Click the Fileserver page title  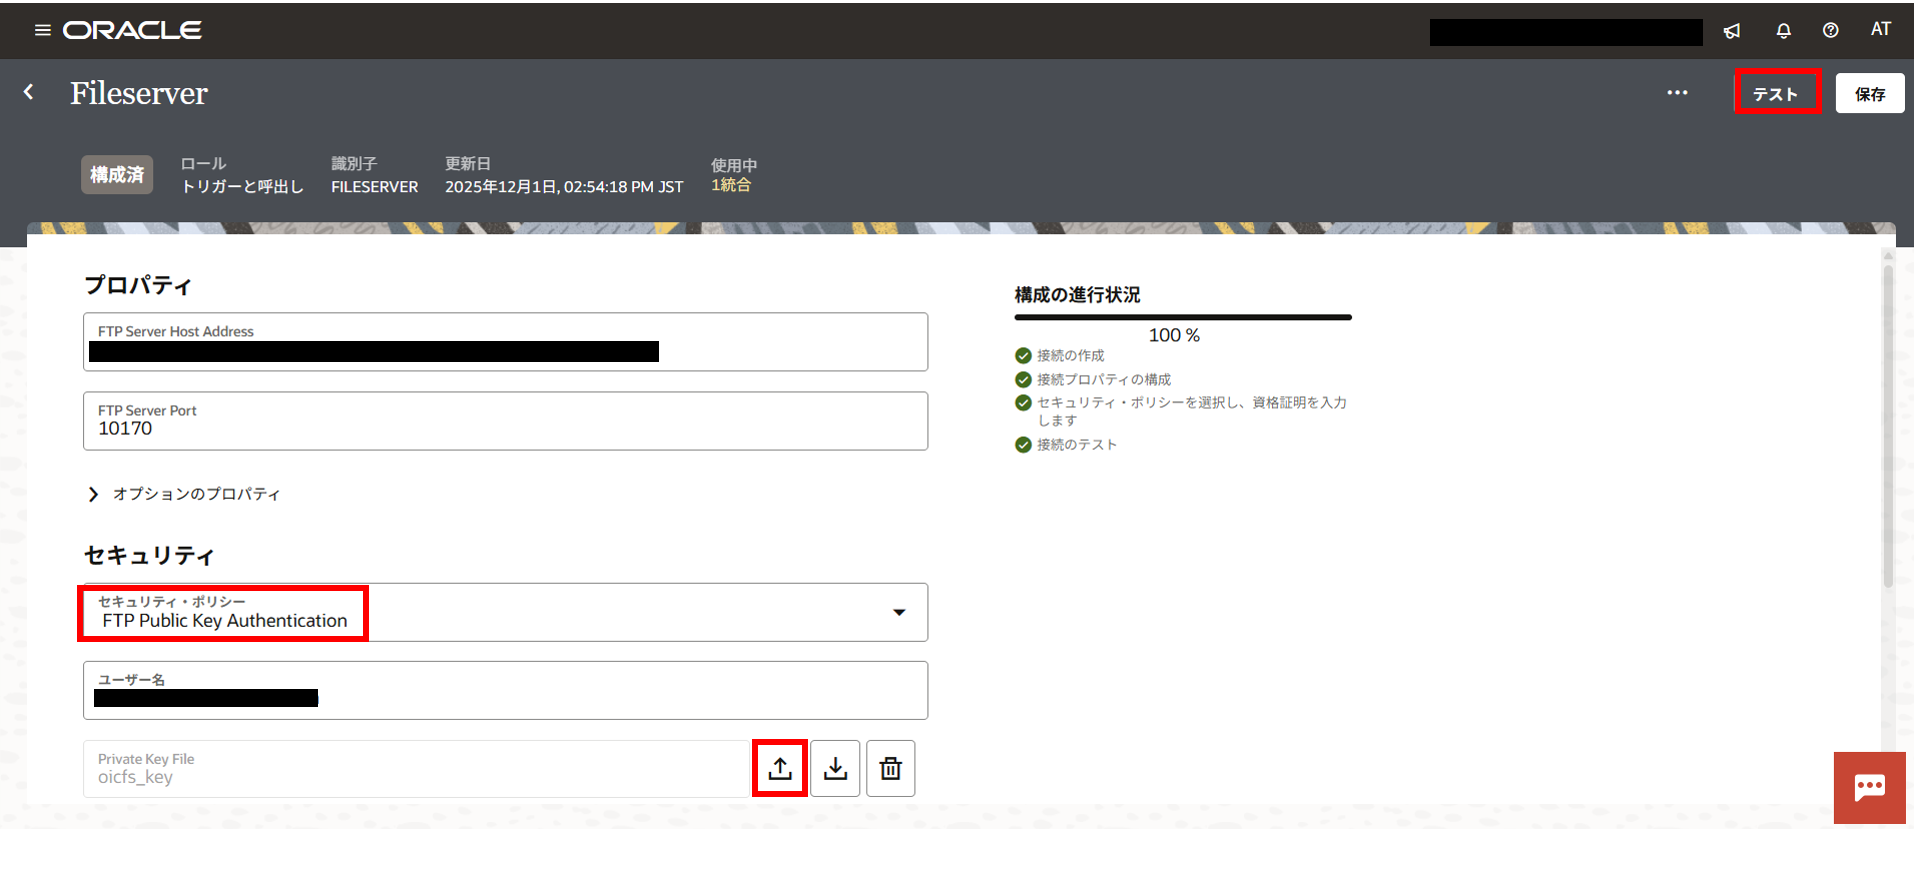(x=139, y=93)
